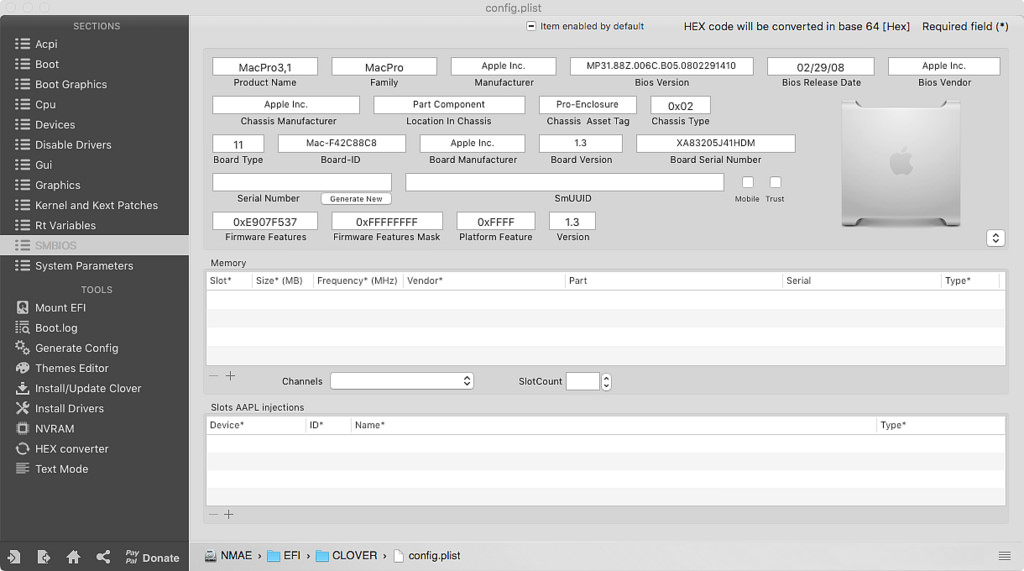Image resolution: width=1024 pixels, height=571 pixels.
Task: Click the Bios Release Date field
Action: point(821,67)
